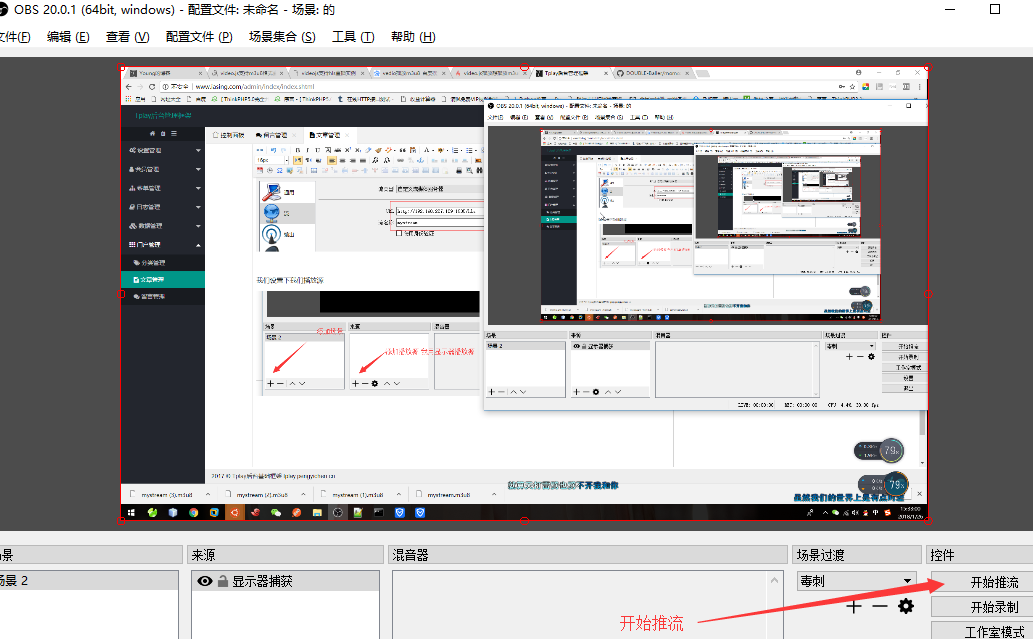Click the 来源 panel header
Screen dimensions: 1033x639
click(x=285, y=555)
